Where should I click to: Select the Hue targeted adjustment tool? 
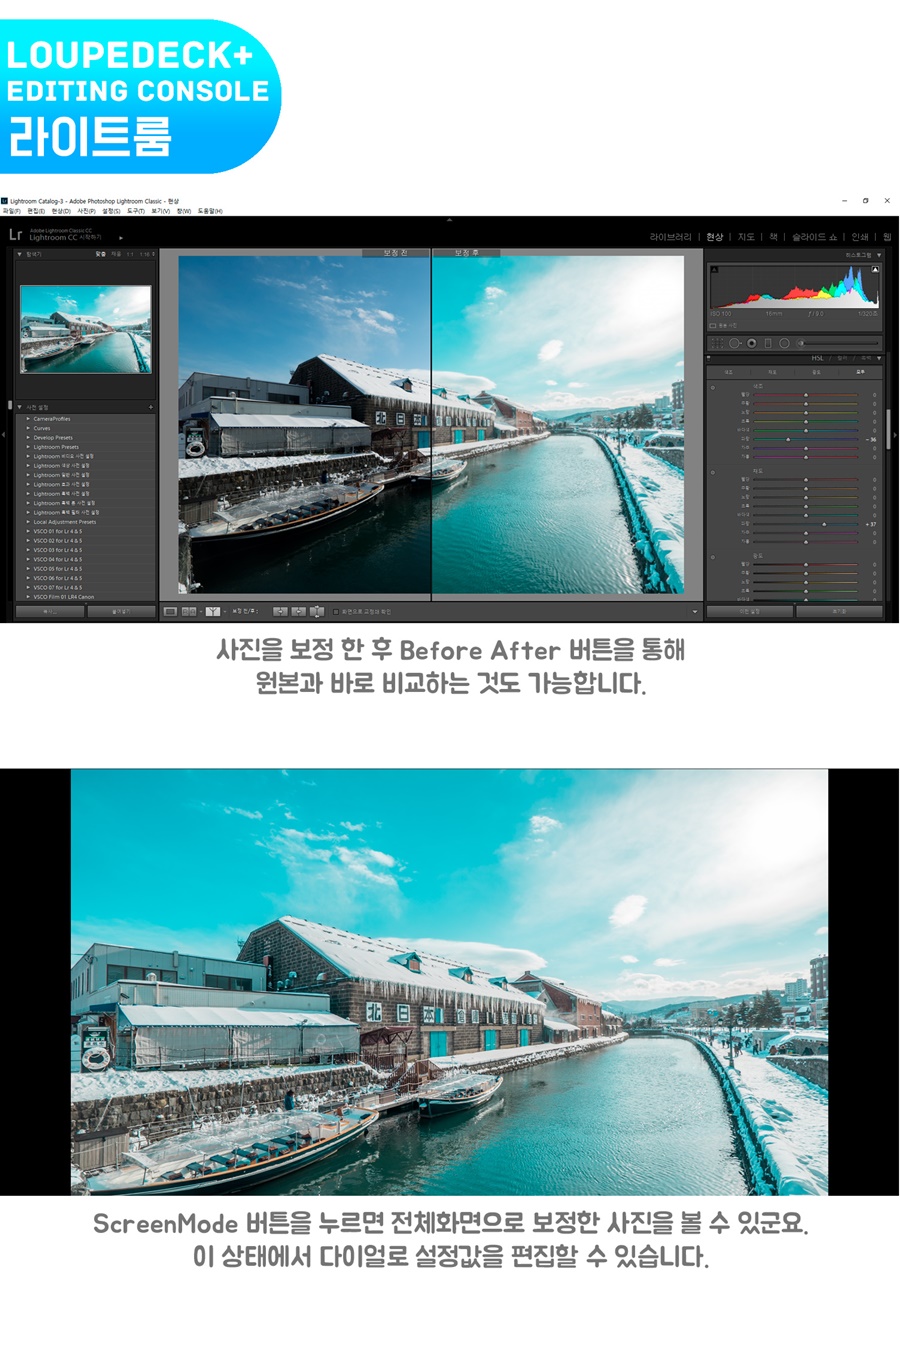(713, 387)
